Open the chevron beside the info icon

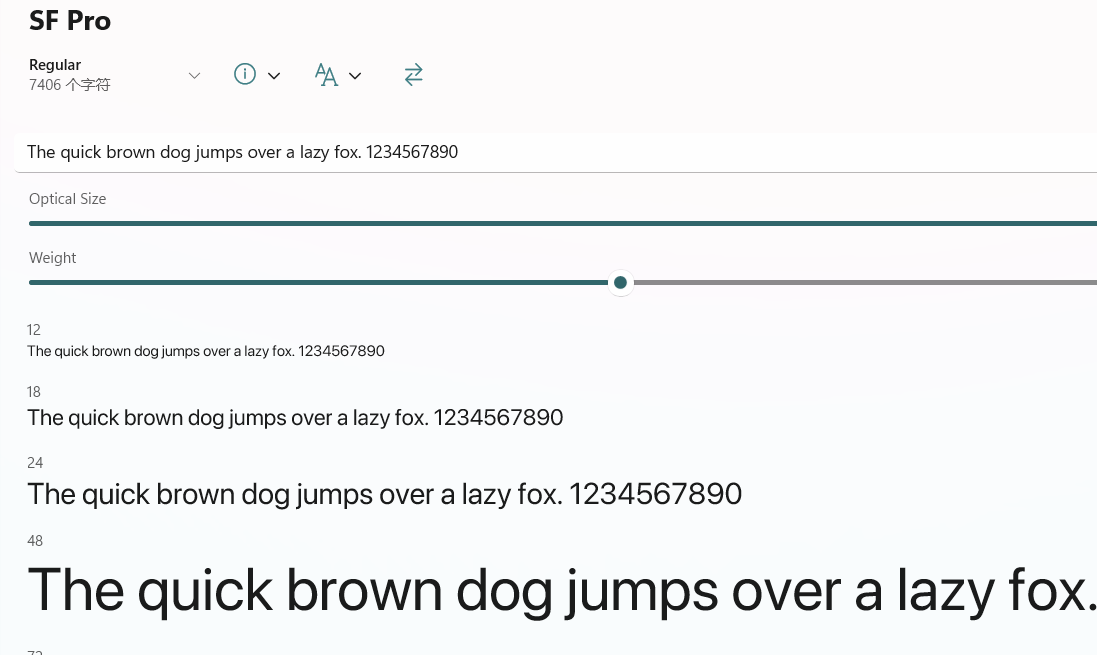coord(274,76)
